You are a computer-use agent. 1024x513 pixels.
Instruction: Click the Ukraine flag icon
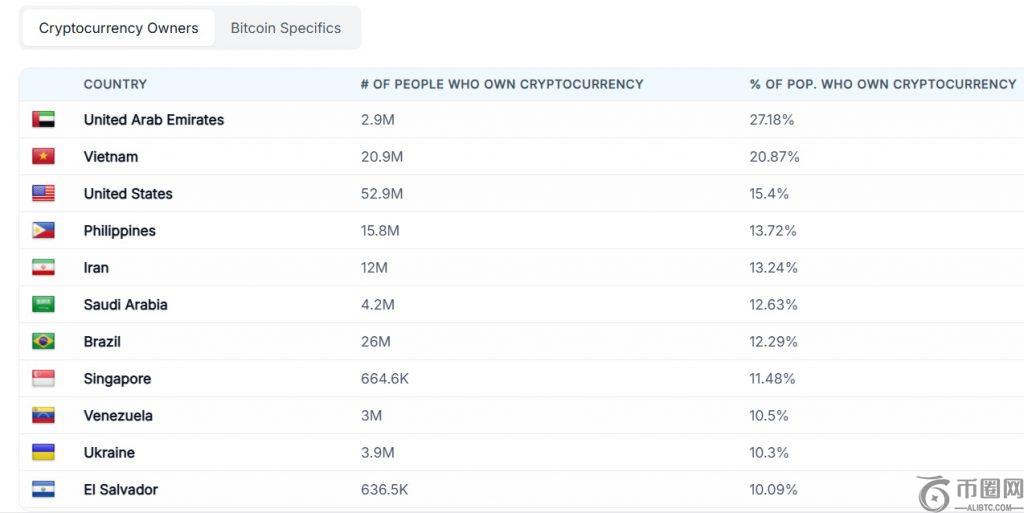(43, 453)
